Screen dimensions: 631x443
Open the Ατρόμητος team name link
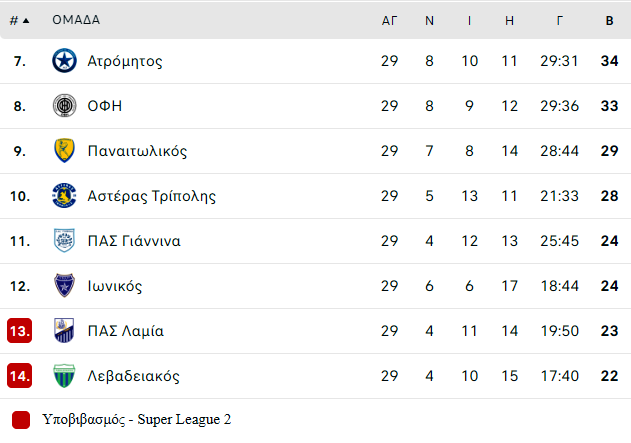[x=125, y=61]
